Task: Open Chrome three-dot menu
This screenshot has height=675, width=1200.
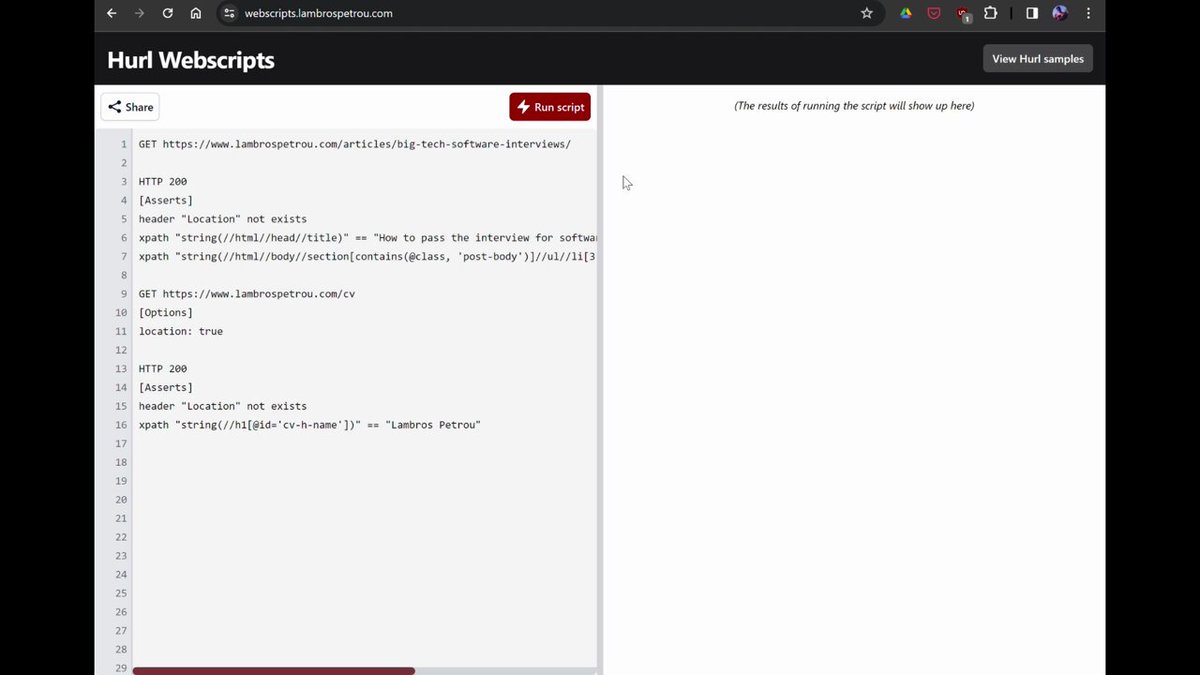Action: (x=1087, y=13)
